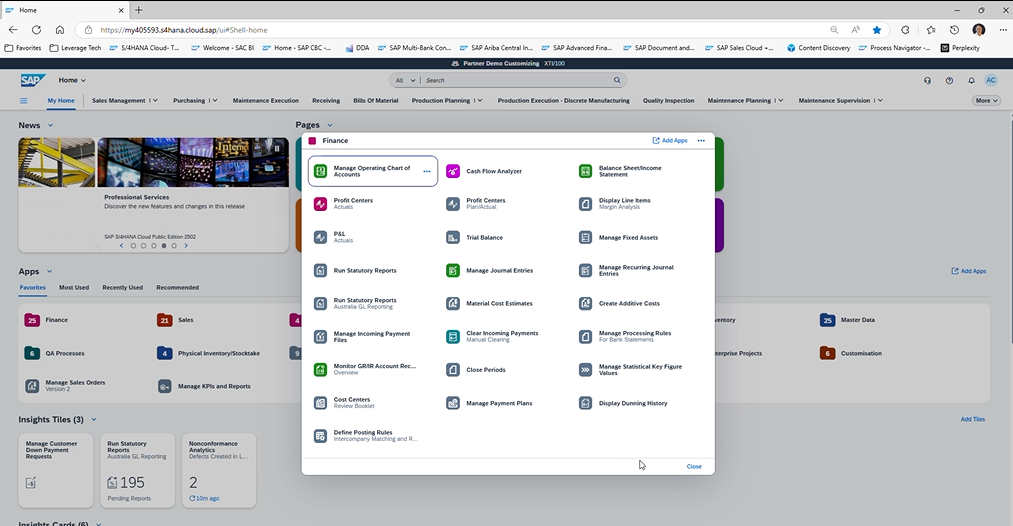The image size is (1013, 526).
Task: Click Add Apps link in Apps section
Action: coord(968,271)
